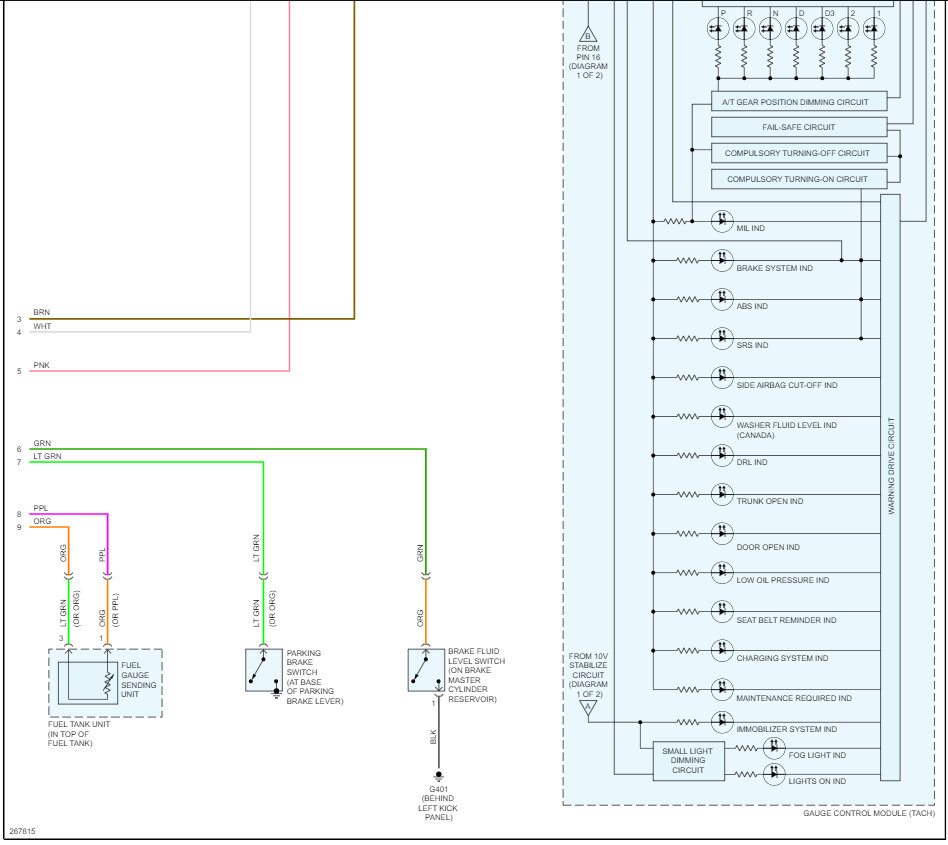
Task: Click the DOOR OPEN IND lamp symbol
Action: (722, 533)
